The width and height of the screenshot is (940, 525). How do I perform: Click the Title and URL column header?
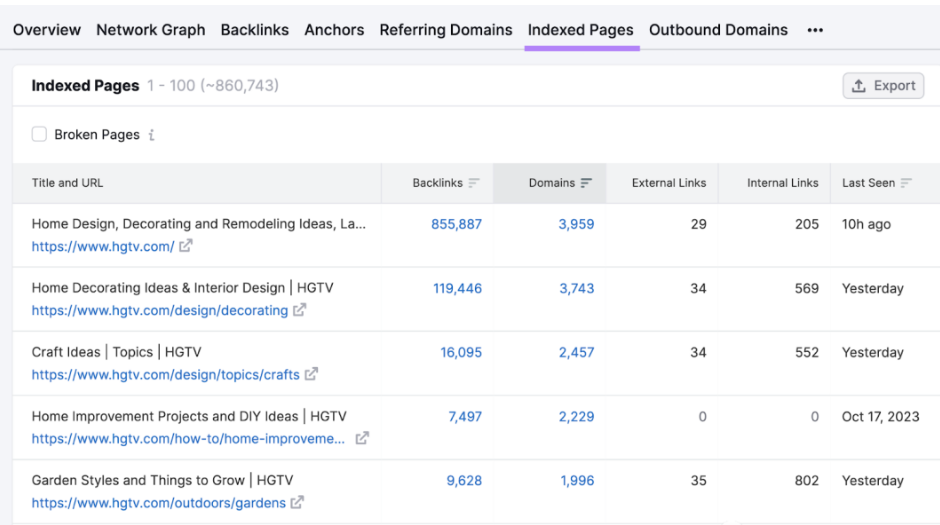click(x=67, y=183)
